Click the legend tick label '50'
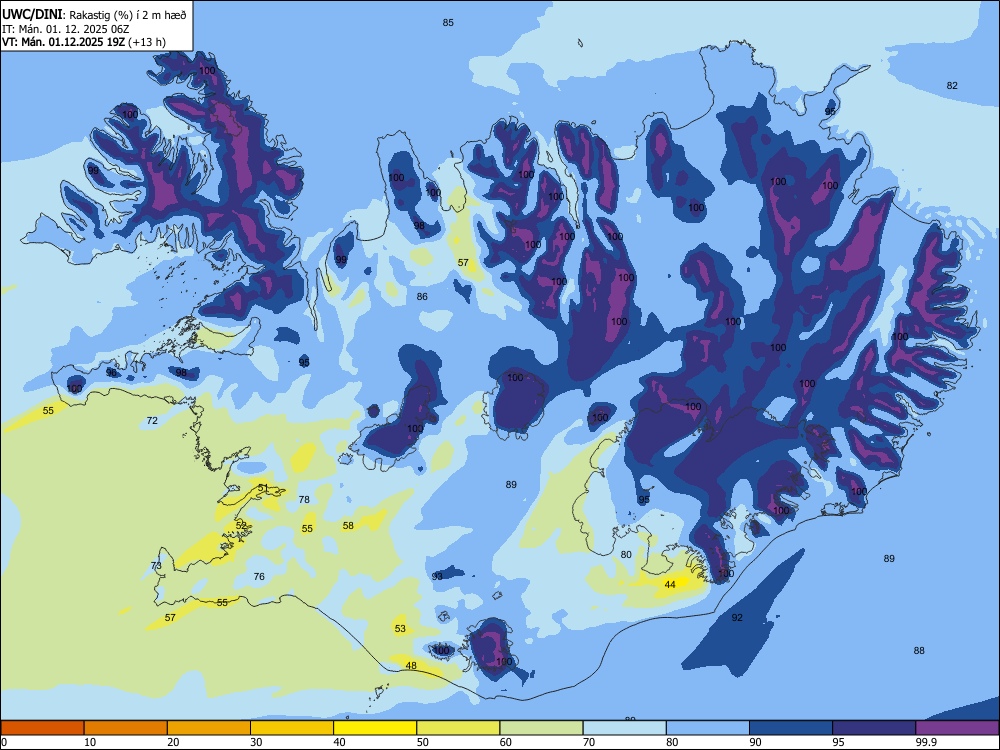Viewport: 1000px width, 750px height. [423, 742]
